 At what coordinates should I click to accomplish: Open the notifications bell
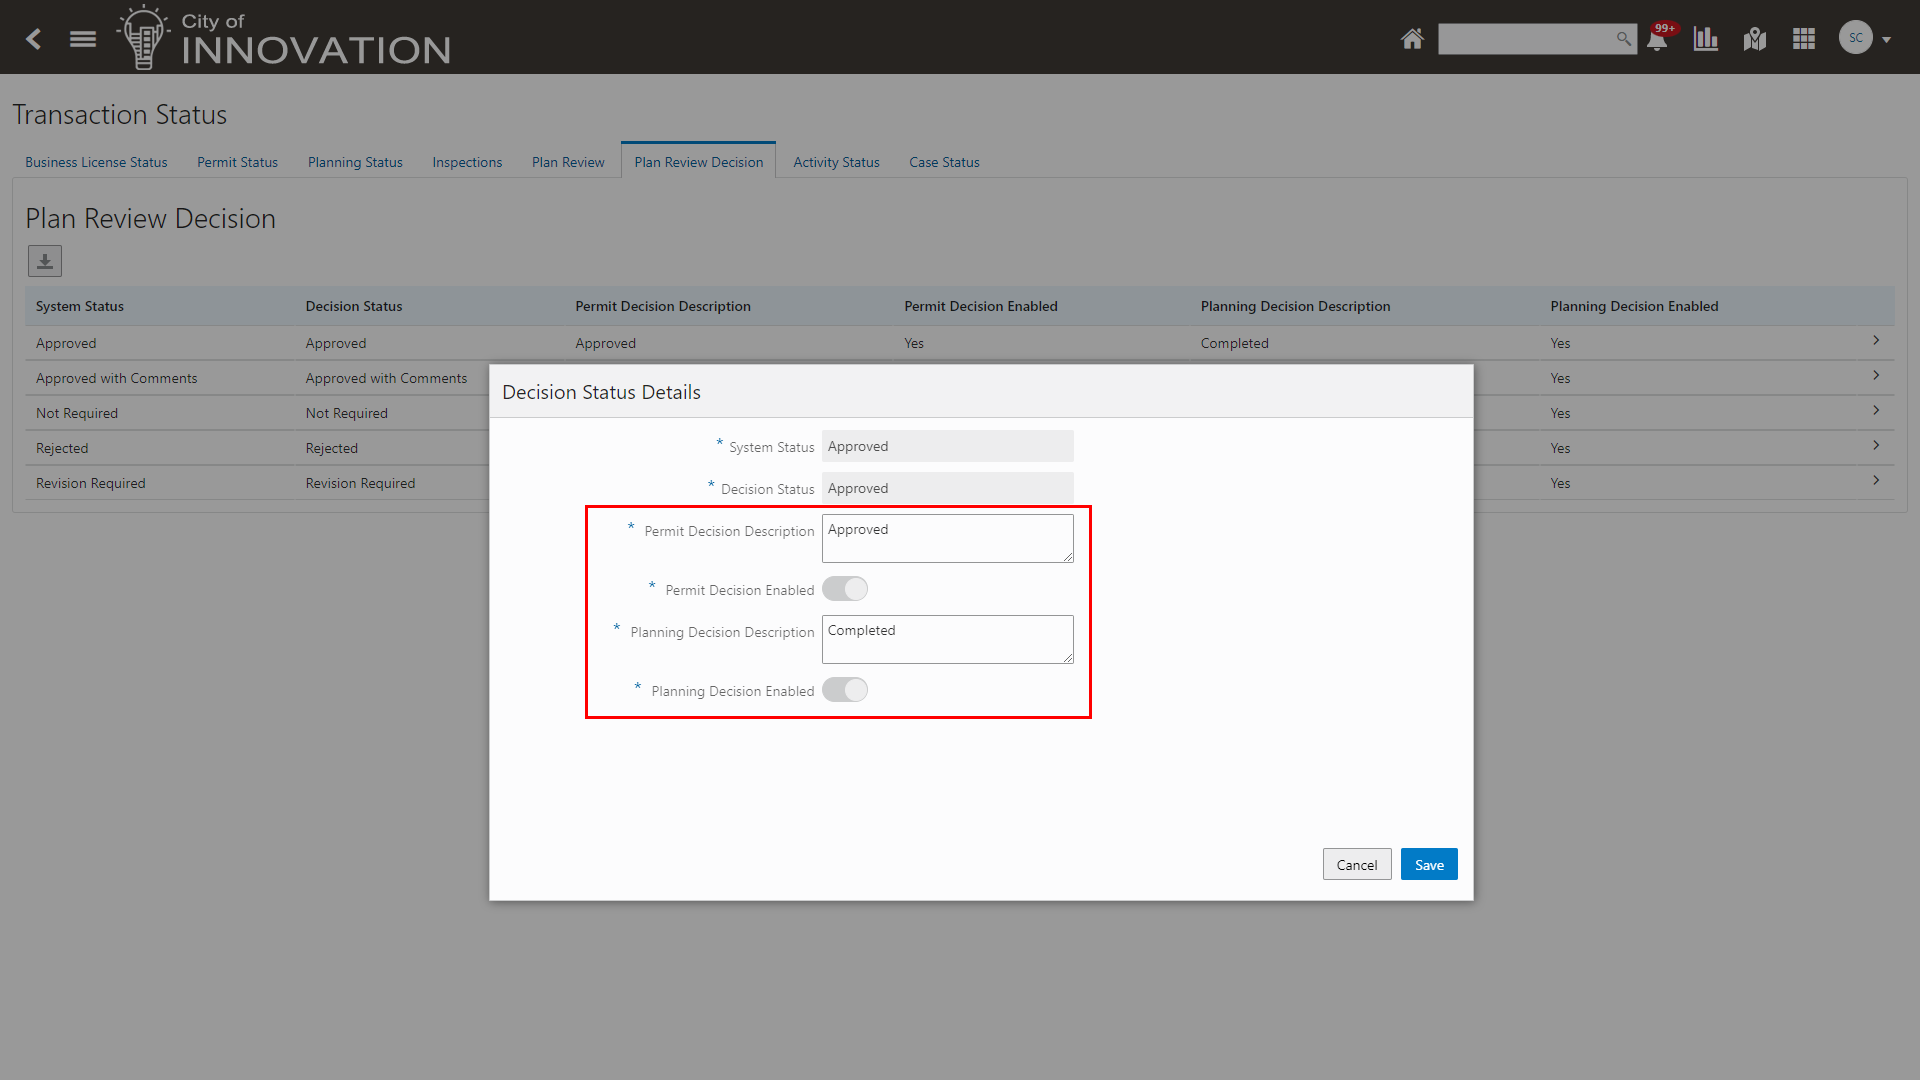(1657, 40)
